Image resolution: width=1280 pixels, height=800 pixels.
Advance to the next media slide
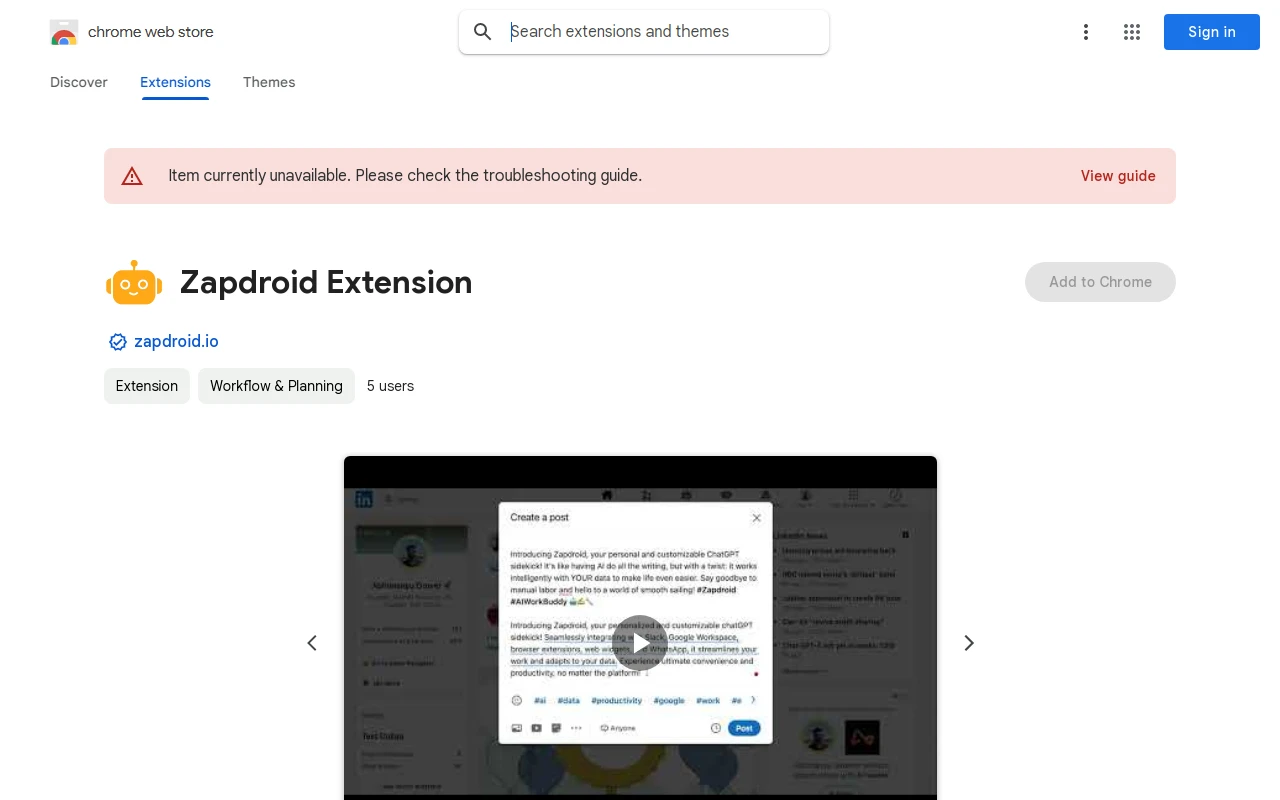[967, 643]
